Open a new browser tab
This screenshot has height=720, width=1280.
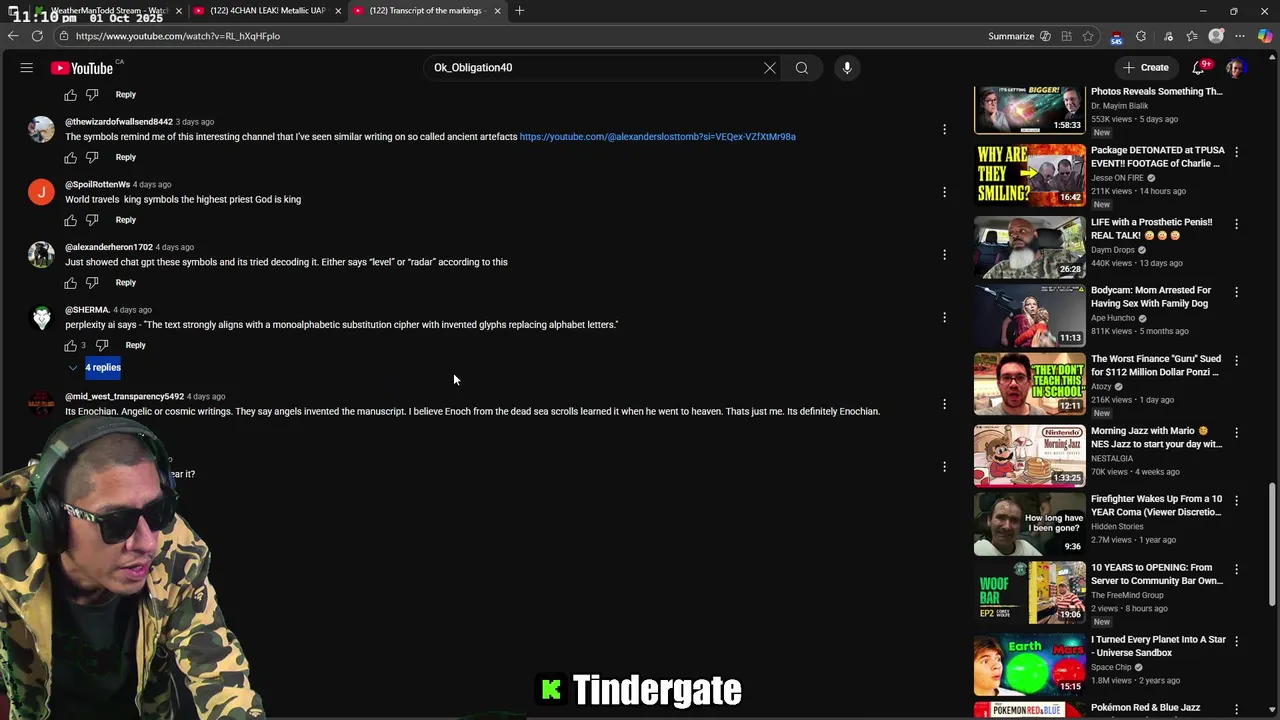pyautogui.click(x=519, y=11)
